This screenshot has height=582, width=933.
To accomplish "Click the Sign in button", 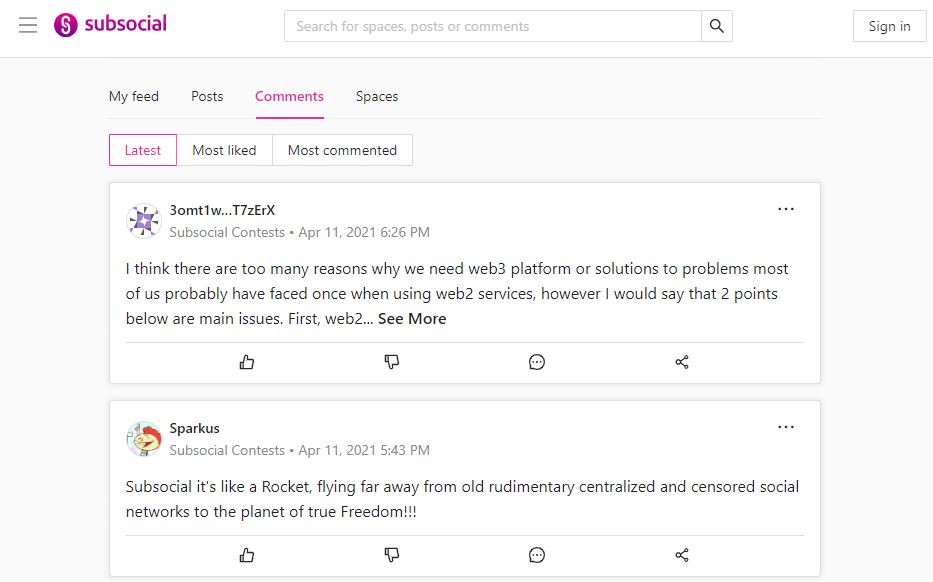I will coord(889,26).
